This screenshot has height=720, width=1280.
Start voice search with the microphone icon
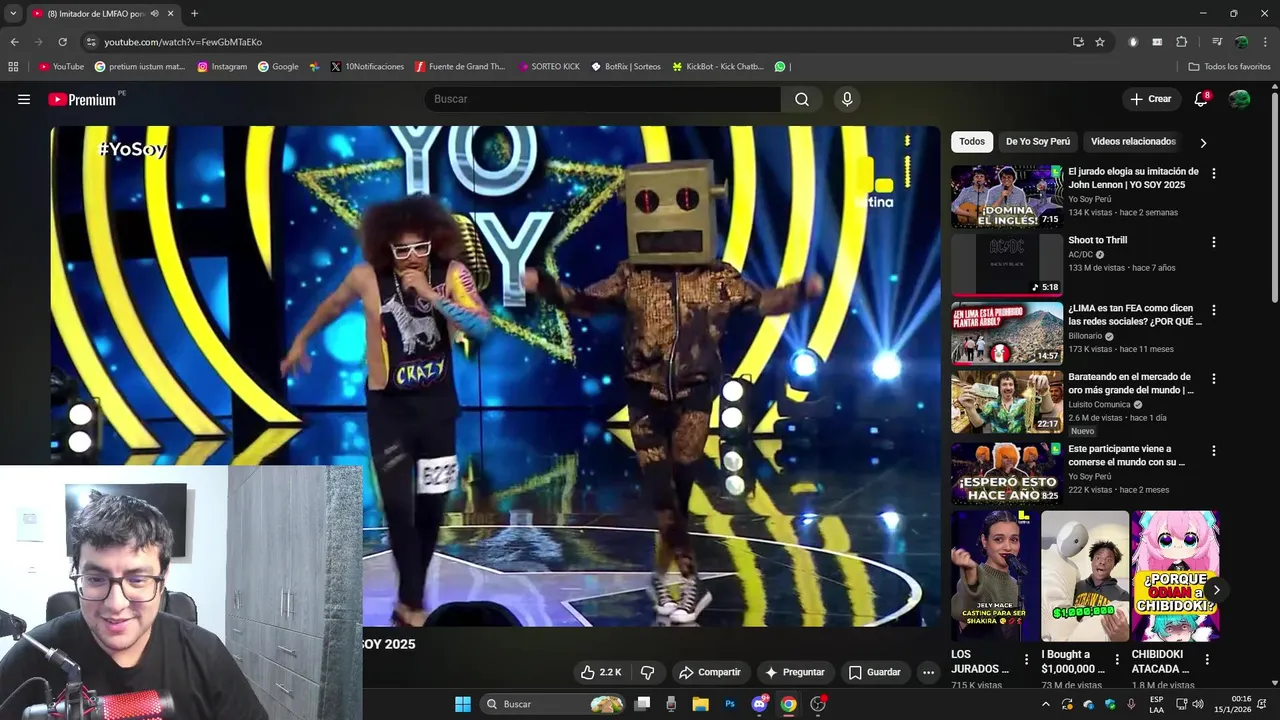(x=847, y=99)
